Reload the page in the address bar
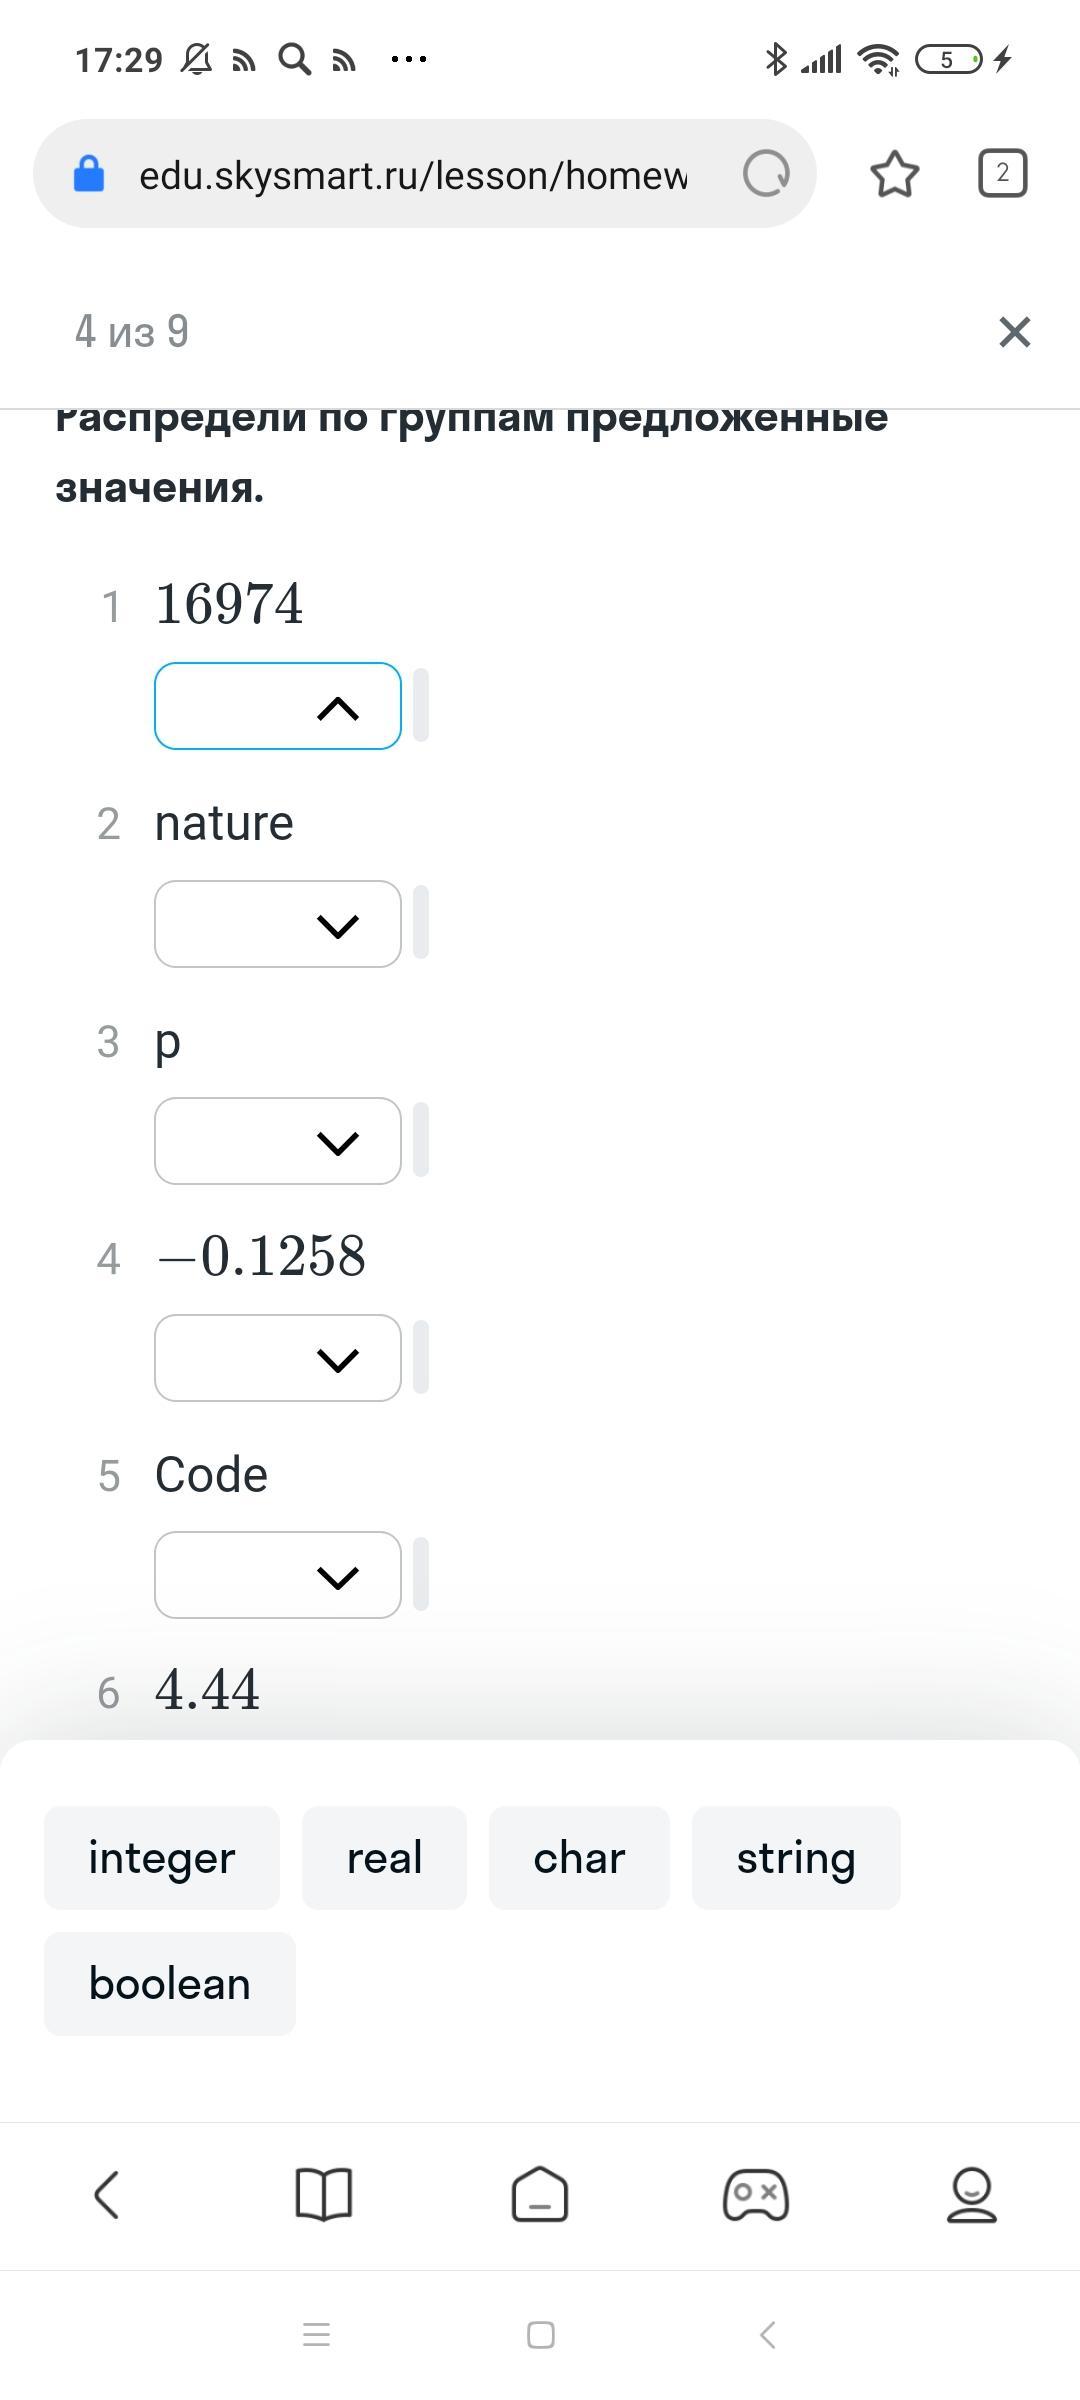Viewport: 1080px width, 2400px height. [766, 174]
